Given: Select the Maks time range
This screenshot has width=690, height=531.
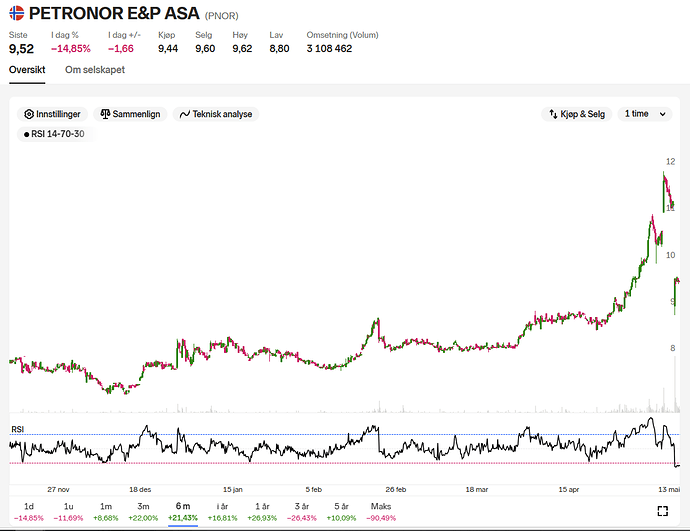Looking at the screenshot, I should point(381,512).
